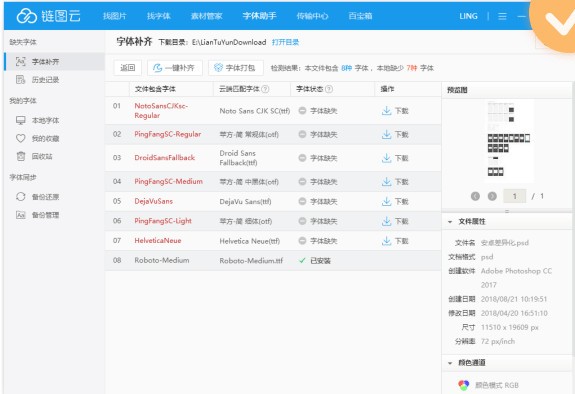
Task: Select the PingFangSC-Medium font name
Action: pos(168,181)
